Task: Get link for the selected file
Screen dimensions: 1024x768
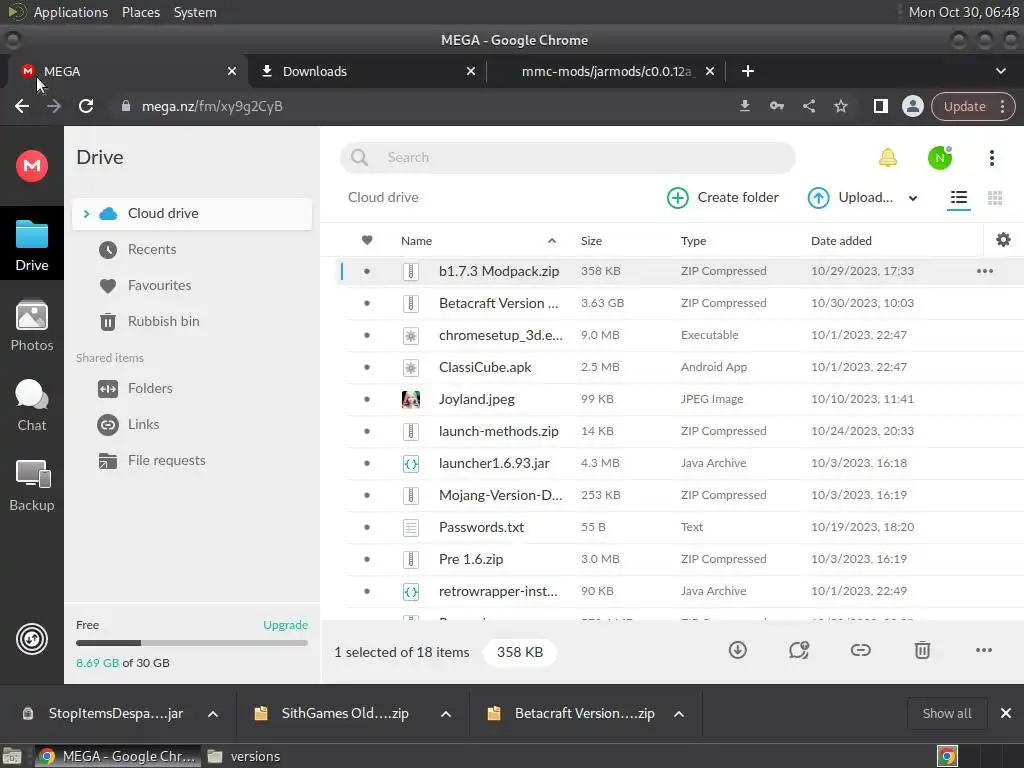Action: [860, 650]
